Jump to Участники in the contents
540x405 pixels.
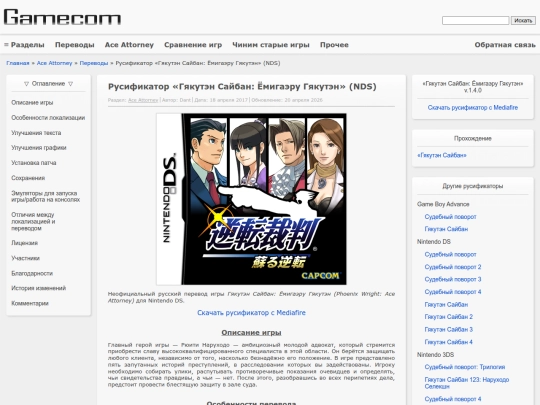pos(25,258)
